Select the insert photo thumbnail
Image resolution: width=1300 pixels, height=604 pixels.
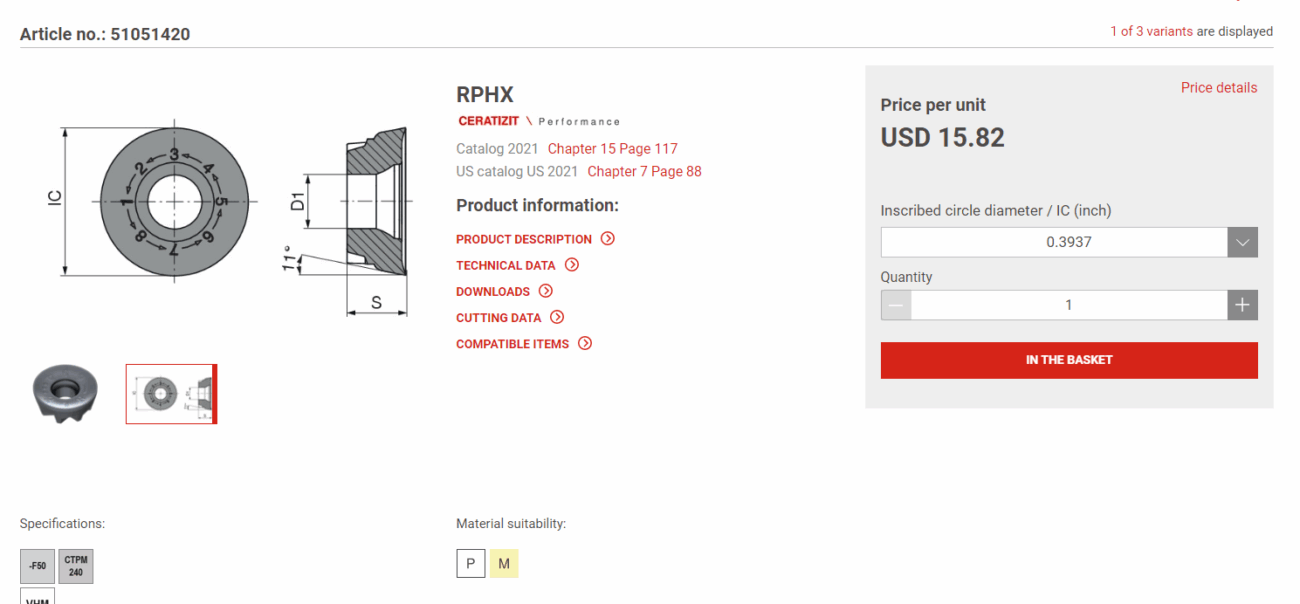point(65,393)
